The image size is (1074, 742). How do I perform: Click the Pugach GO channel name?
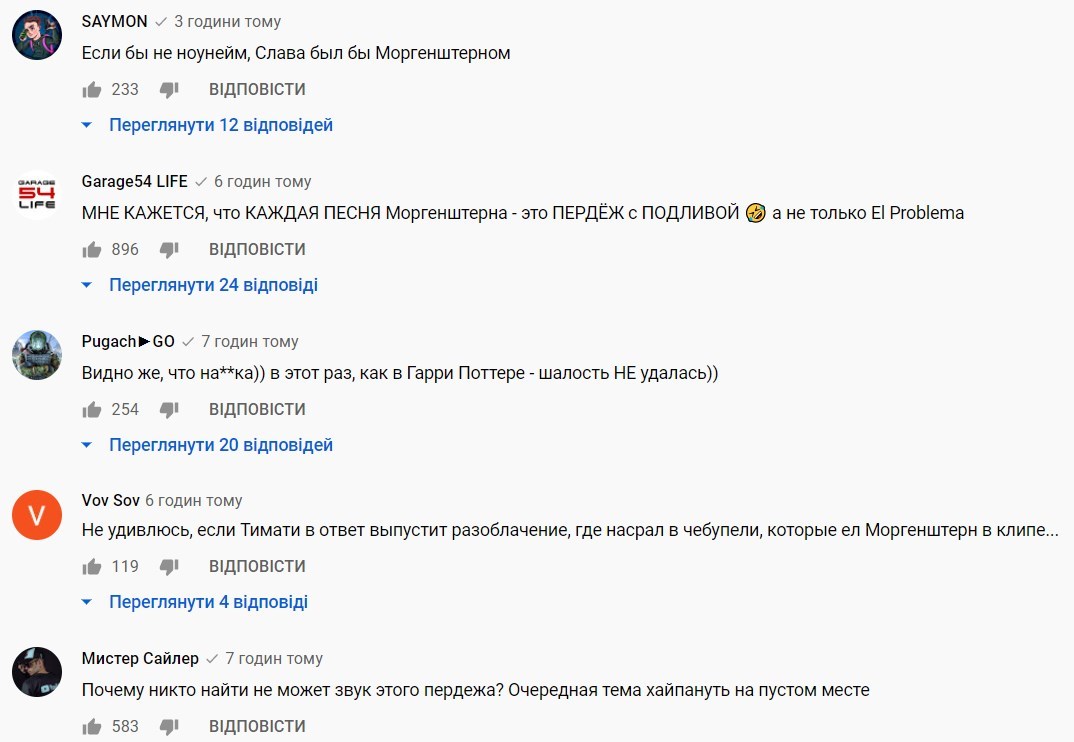(x=128, y=342)
